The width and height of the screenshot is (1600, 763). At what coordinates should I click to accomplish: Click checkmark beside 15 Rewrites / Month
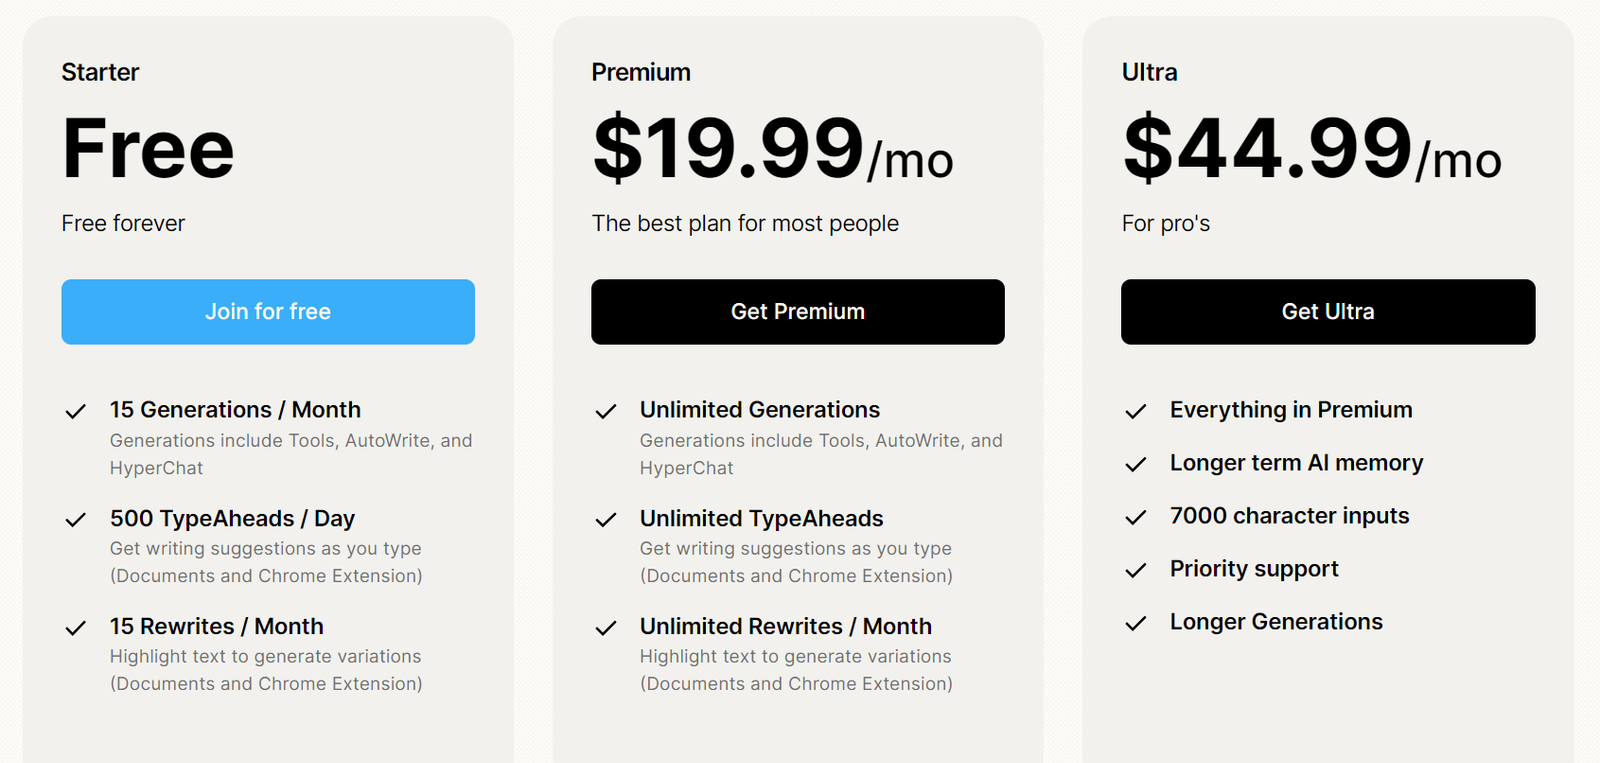(75, 628)
